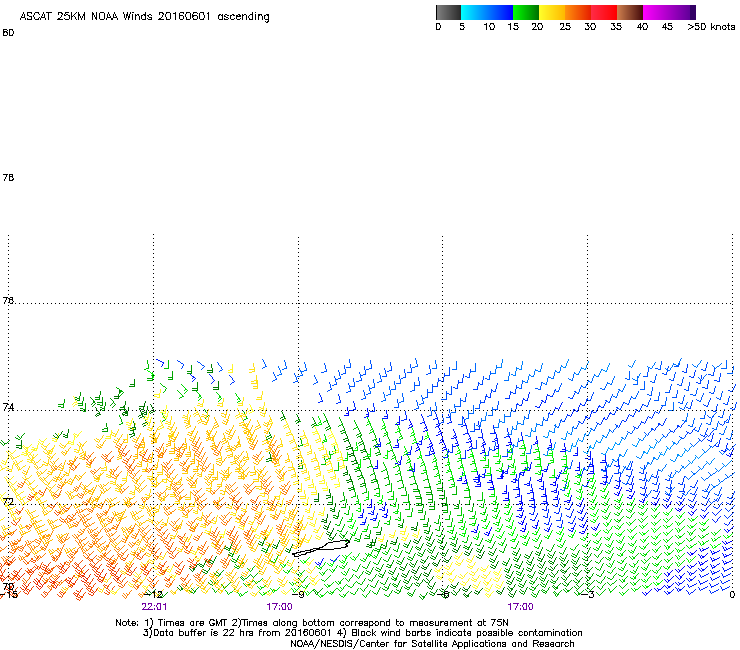This screenshot has width=740, height=650.
Task: Click the '74' latitude axis label
Action: coord(8,407)
